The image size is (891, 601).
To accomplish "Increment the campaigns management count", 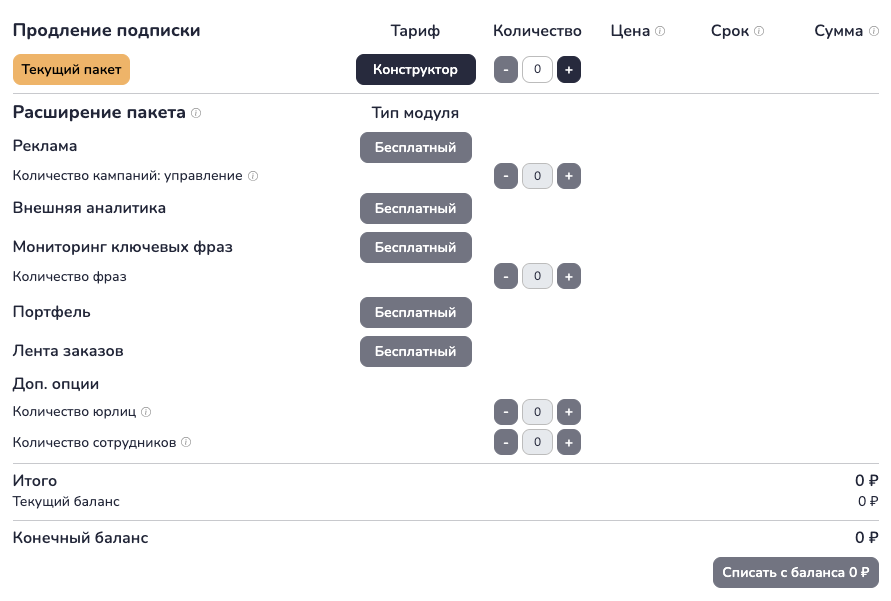I will [569, 176].
